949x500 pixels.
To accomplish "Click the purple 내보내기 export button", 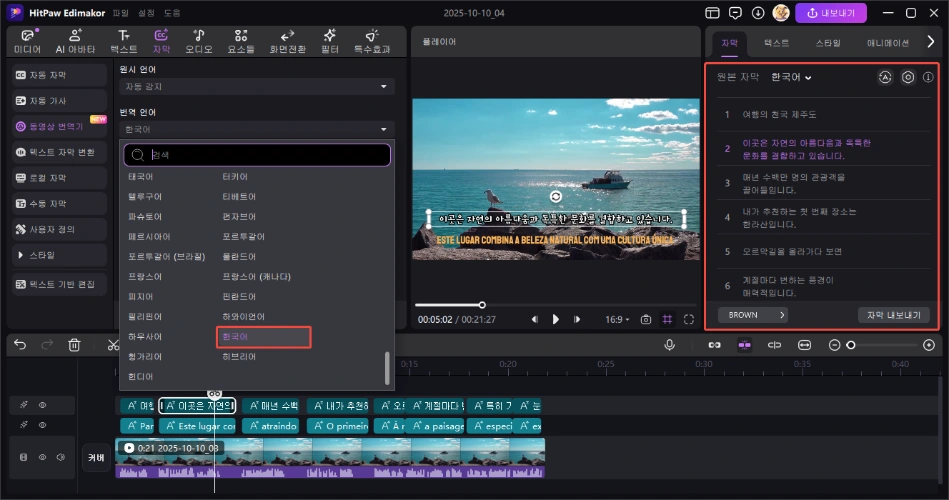I will [x=830, y=14].
